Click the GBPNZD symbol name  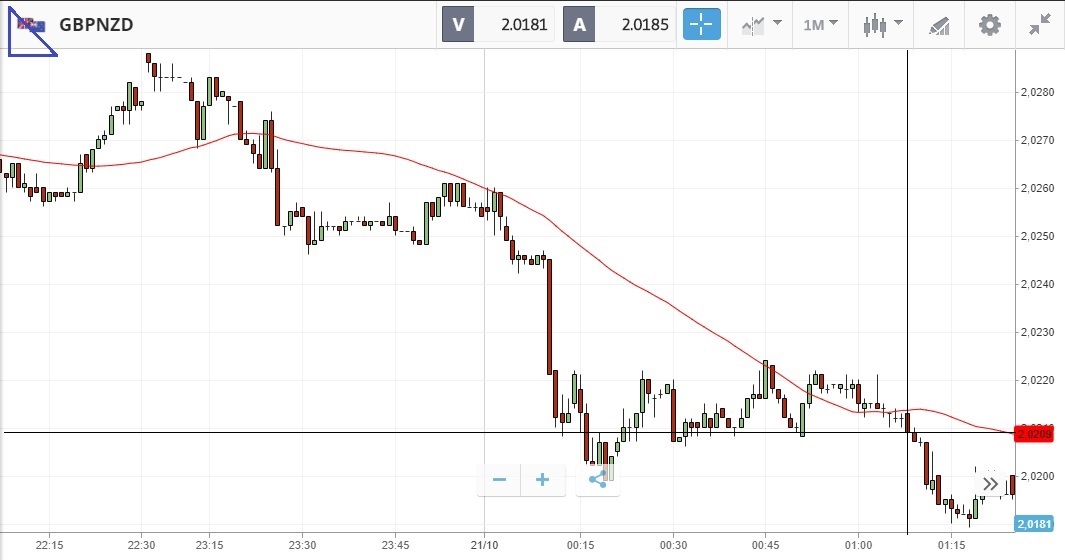pos(96,24)
